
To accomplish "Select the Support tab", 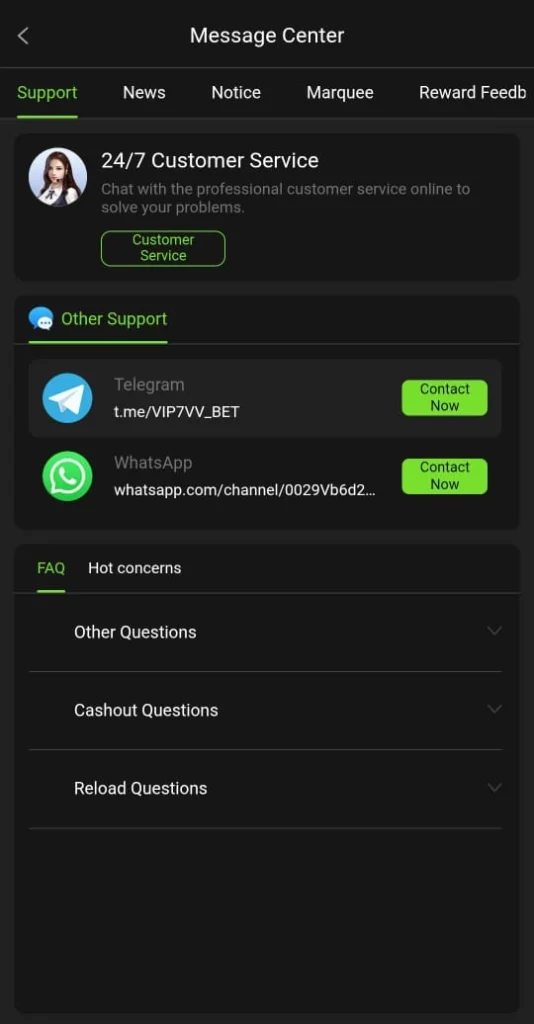I will (x=47, y=93).
